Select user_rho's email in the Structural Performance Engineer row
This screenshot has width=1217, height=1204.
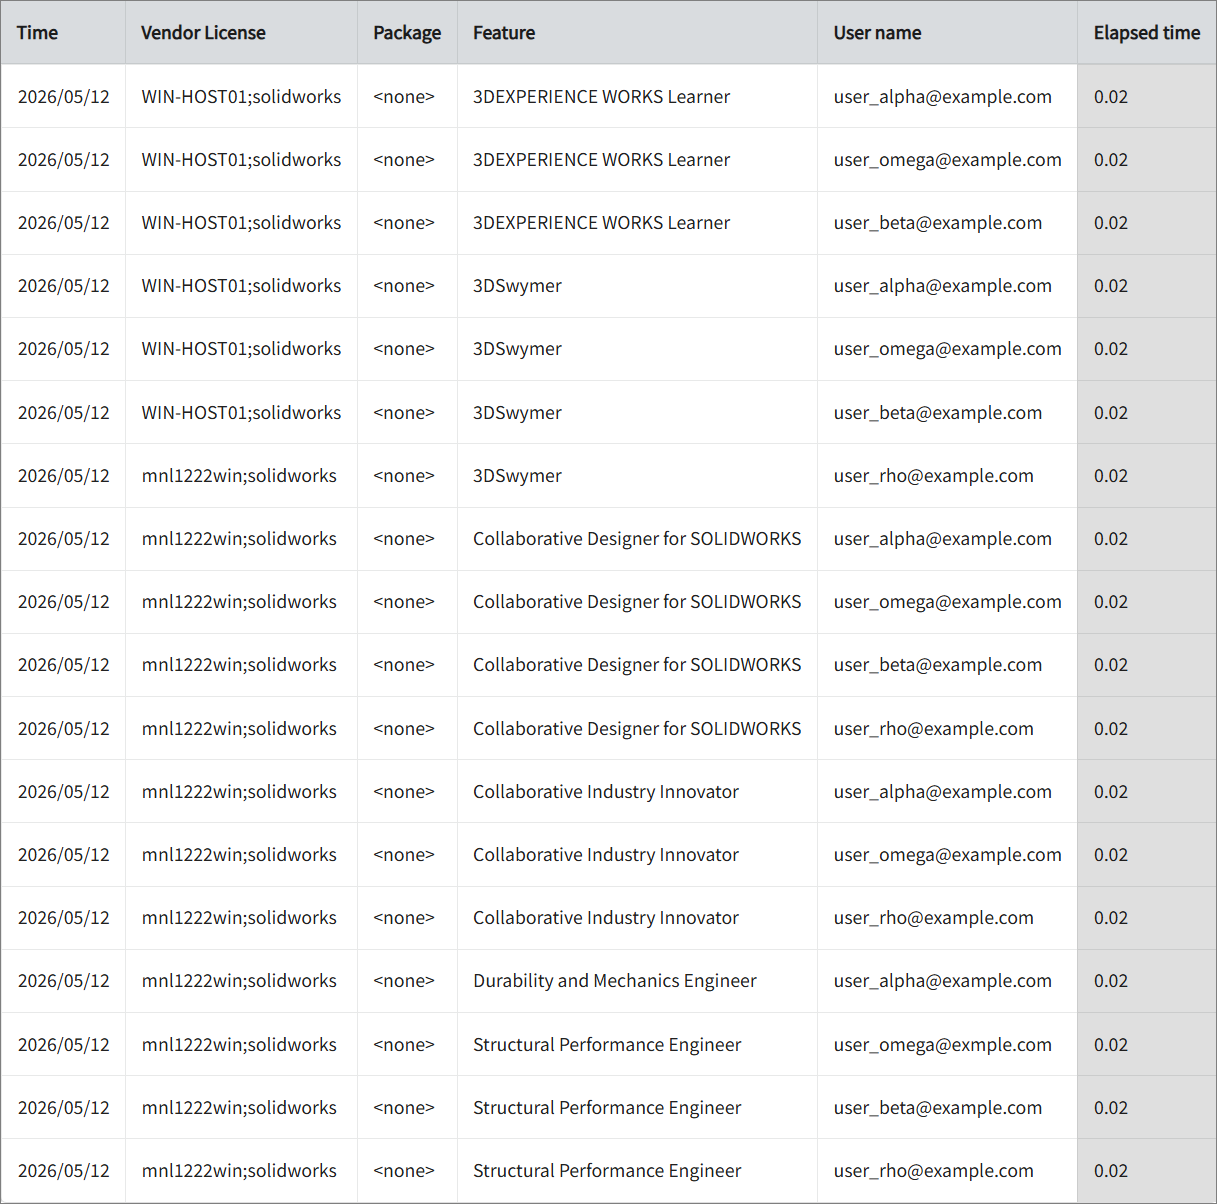[934, 1171]
